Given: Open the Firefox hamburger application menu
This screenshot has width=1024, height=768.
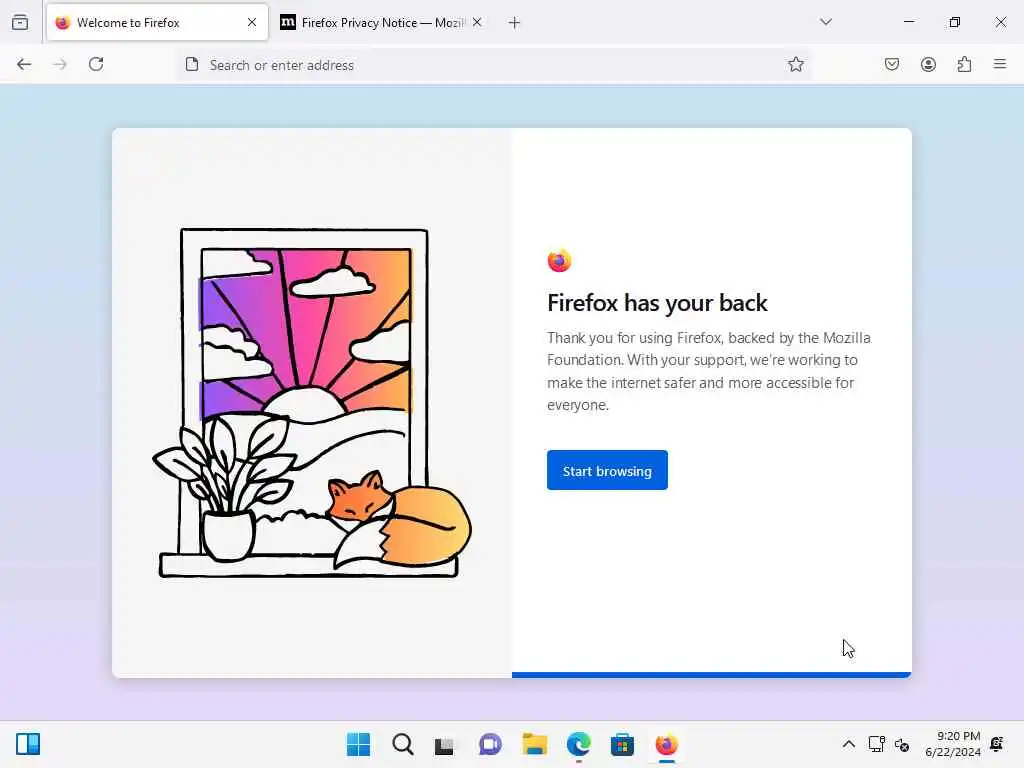Looking at the screenshot, I should pos(1000,64).
